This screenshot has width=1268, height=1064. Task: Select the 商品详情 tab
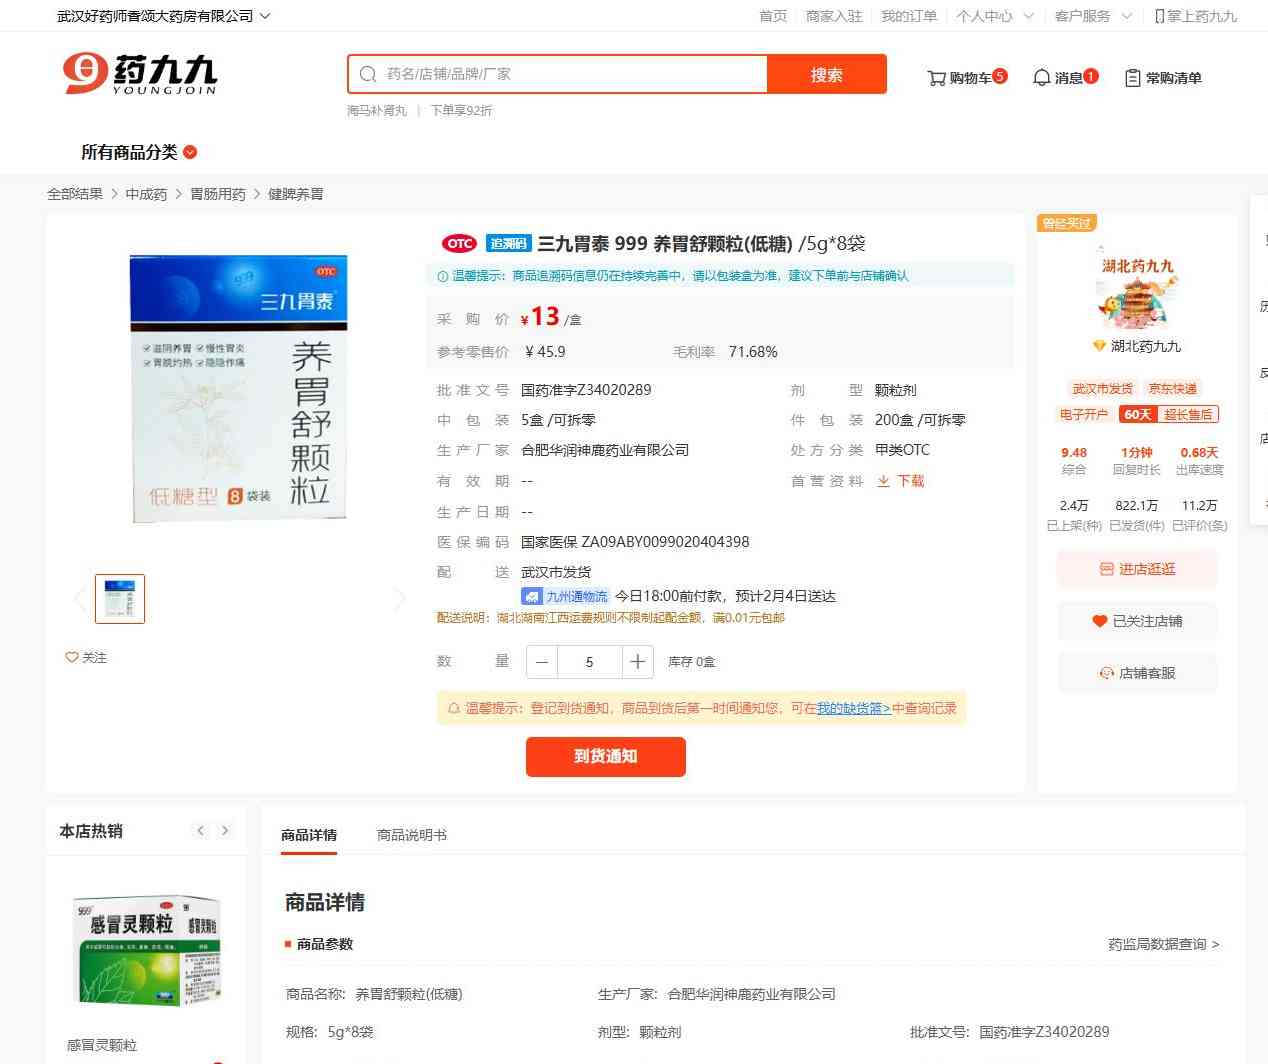(x=309, y=835)
